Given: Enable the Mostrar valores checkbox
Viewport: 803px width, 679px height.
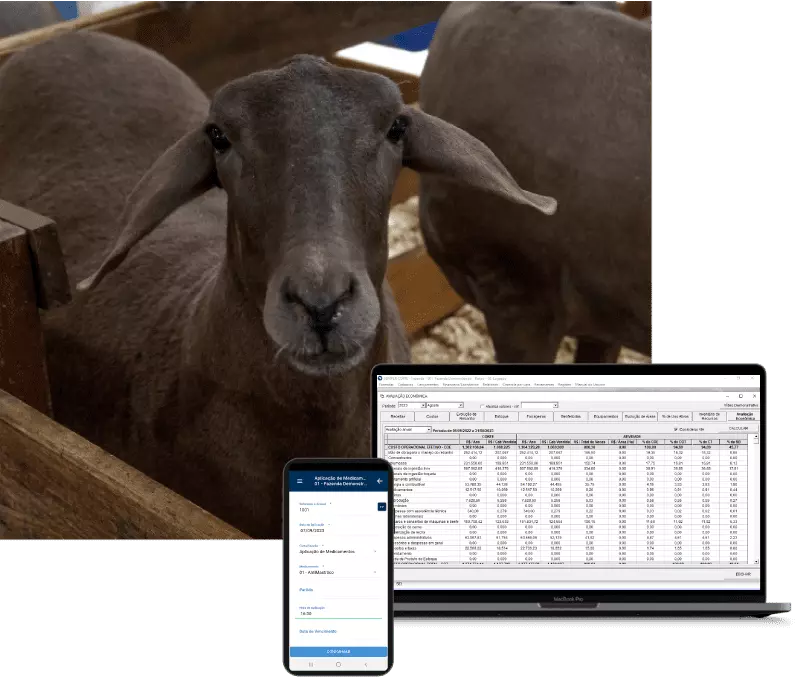Looking at the screenshot, I should (481, 406).
